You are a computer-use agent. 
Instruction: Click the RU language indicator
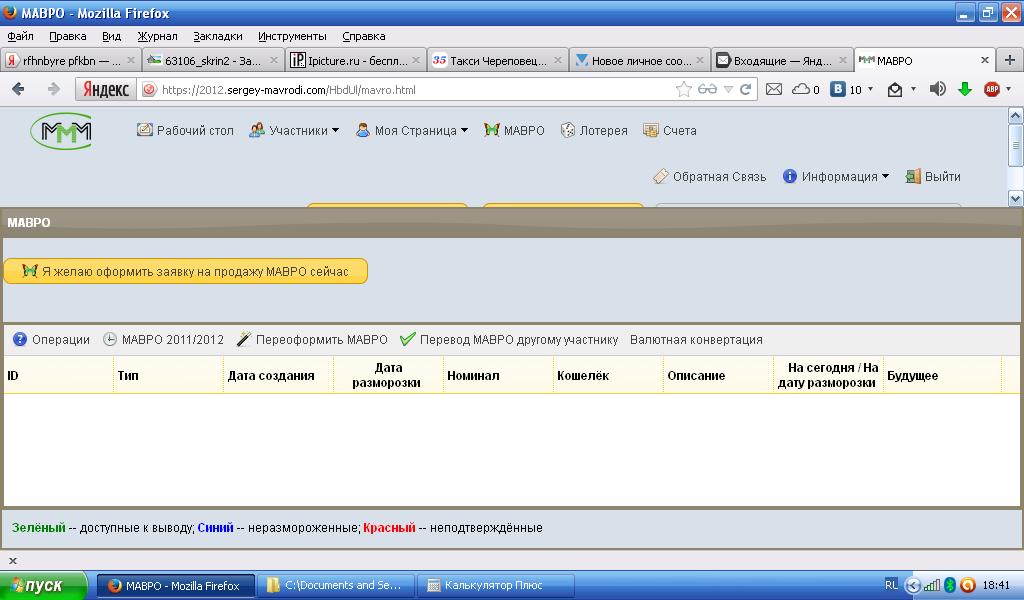click(x=891, y=585)
